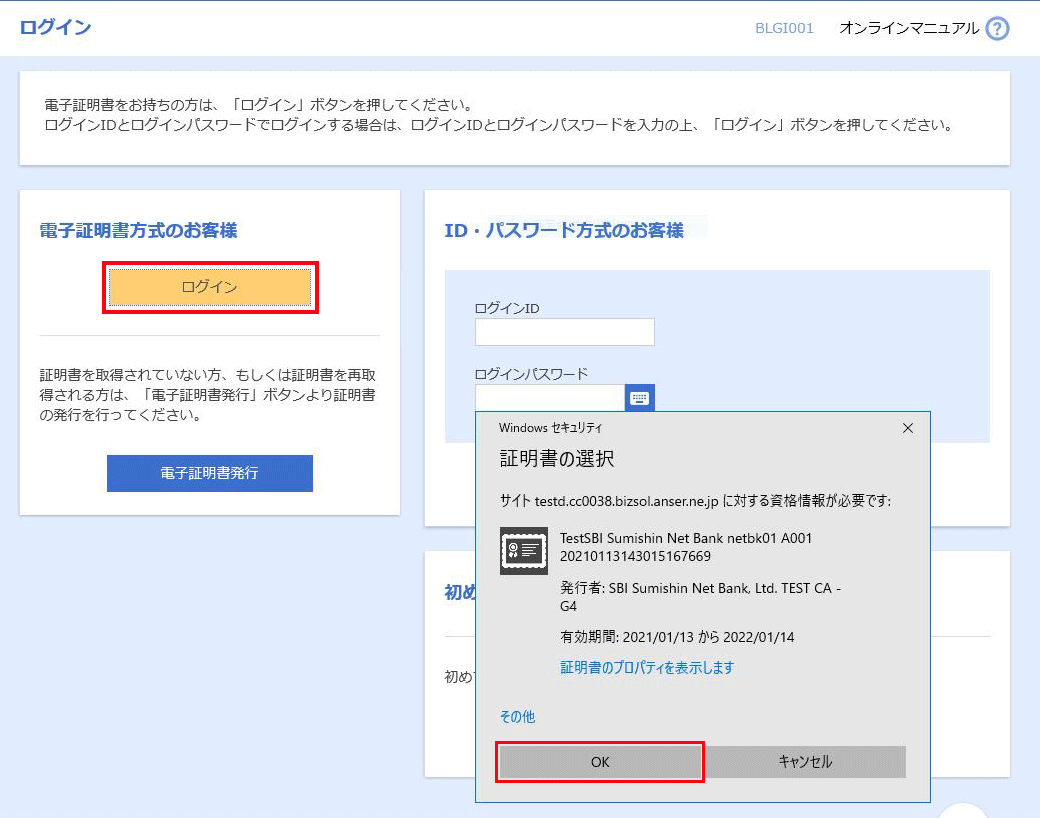Expand その他 for more certificate choices
1040x818 pixels.
coord(517,716)
